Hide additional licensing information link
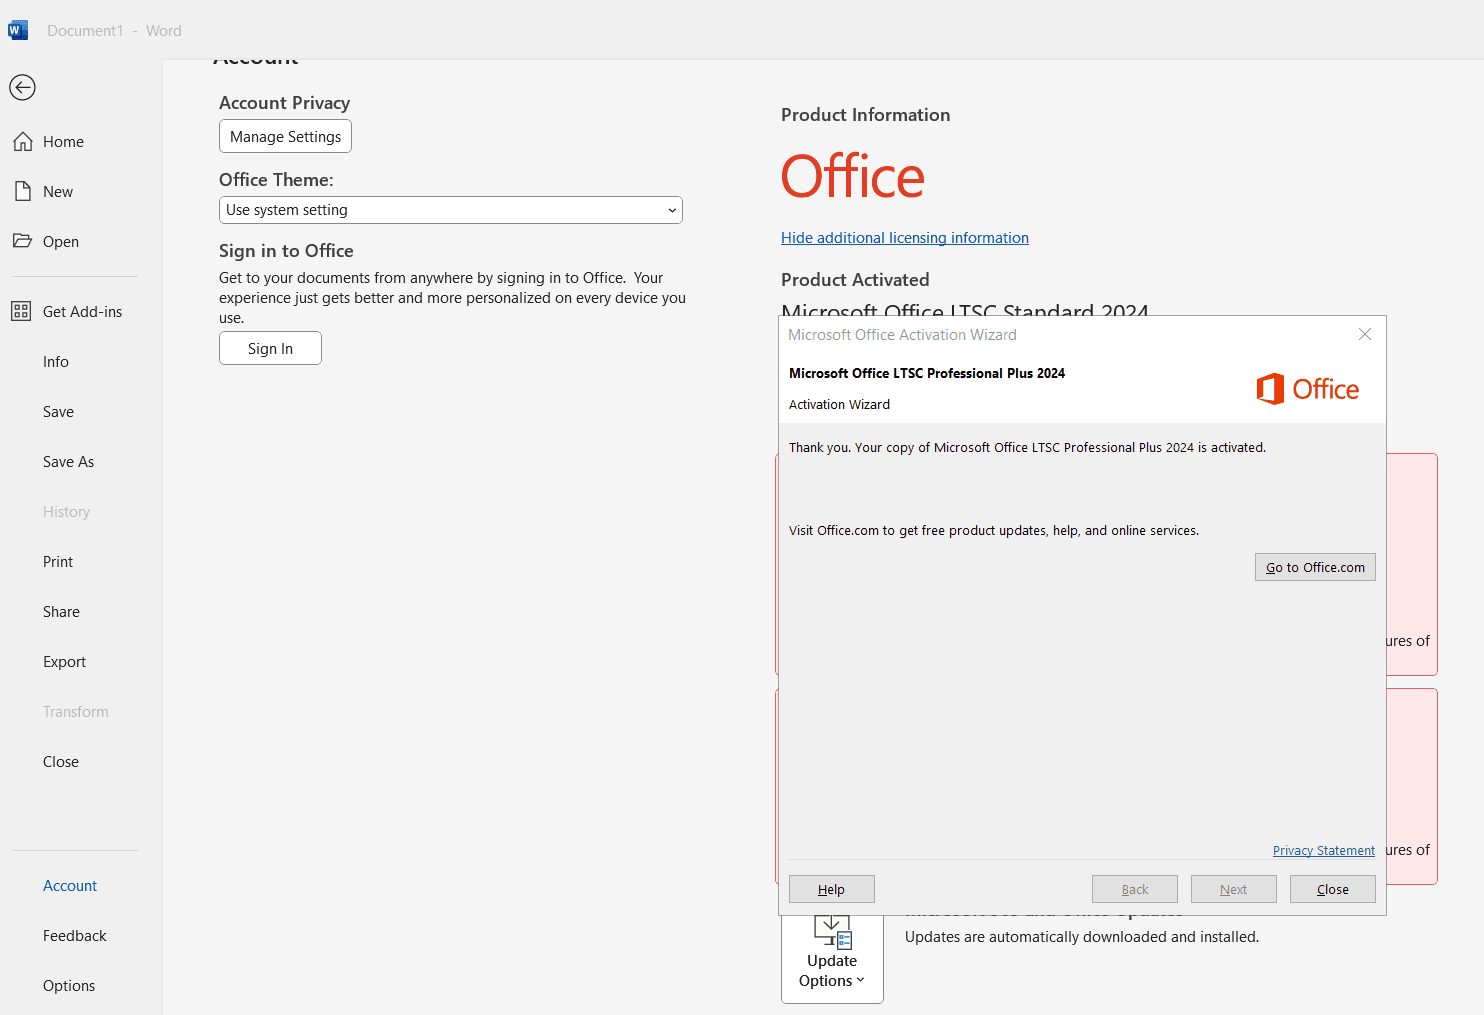This screenshot has width=1484, height=1015. tap(904, 238)
